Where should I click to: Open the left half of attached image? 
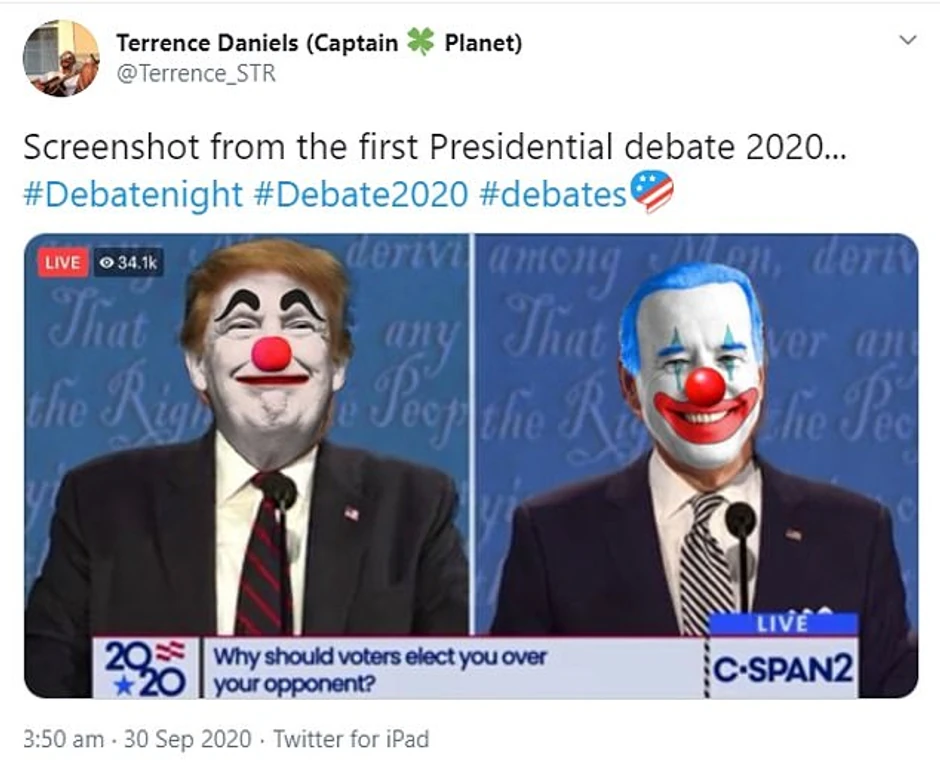248,465
